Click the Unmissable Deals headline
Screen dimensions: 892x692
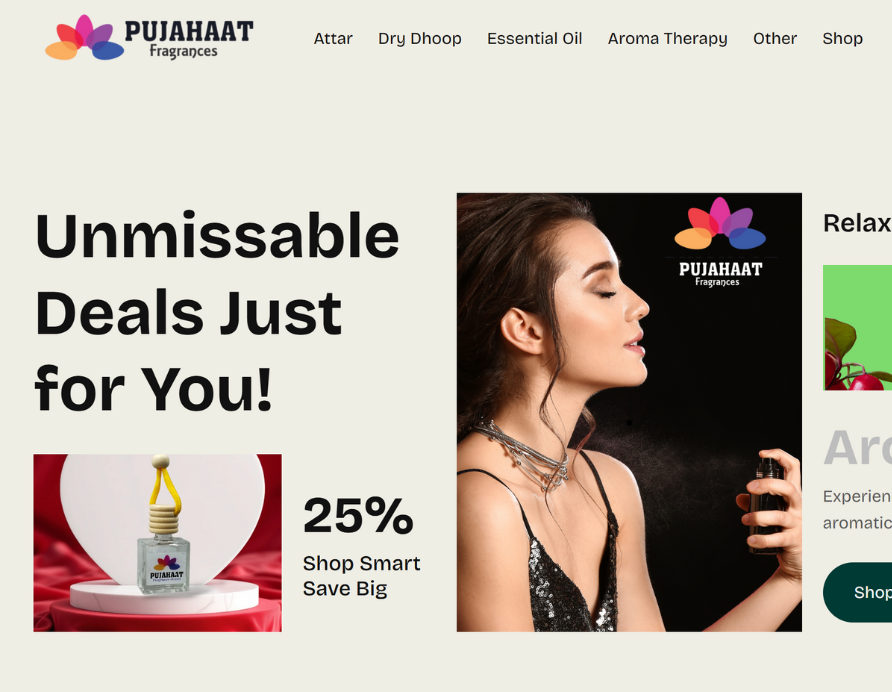point(217,312)
